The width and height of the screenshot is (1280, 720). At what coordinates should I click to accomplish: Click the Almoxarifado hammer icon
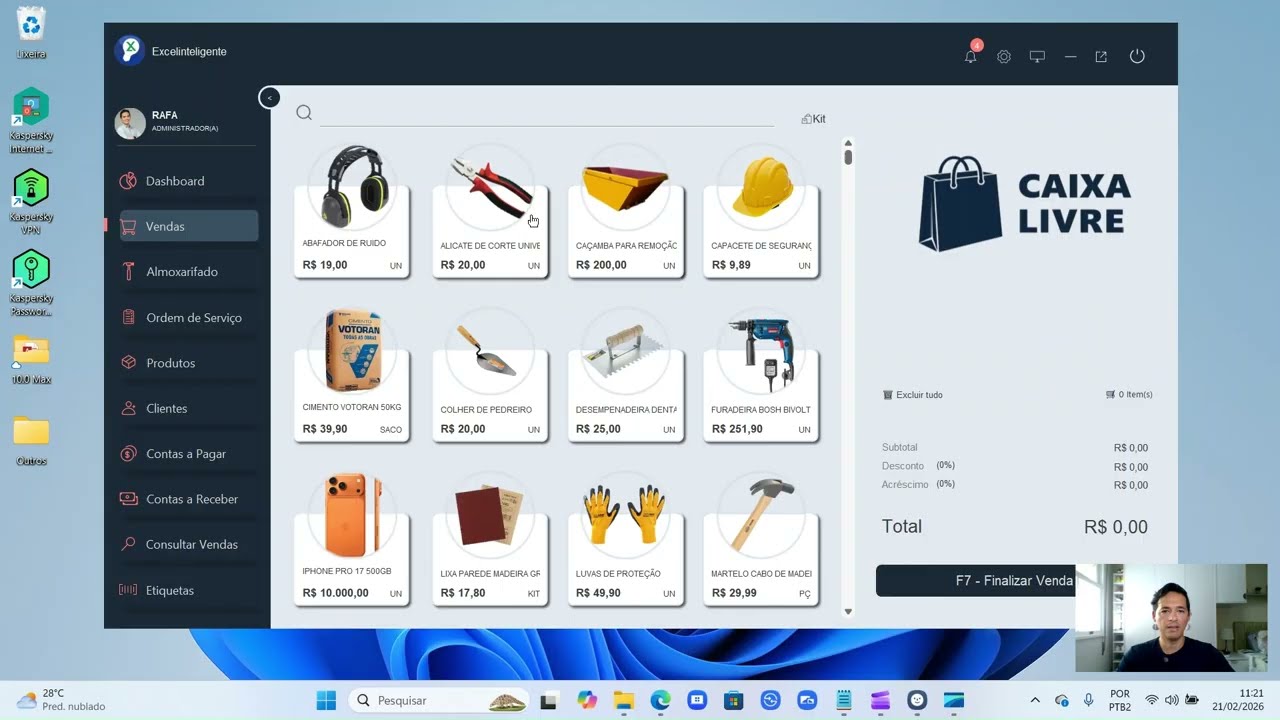(x=128, y=272)
